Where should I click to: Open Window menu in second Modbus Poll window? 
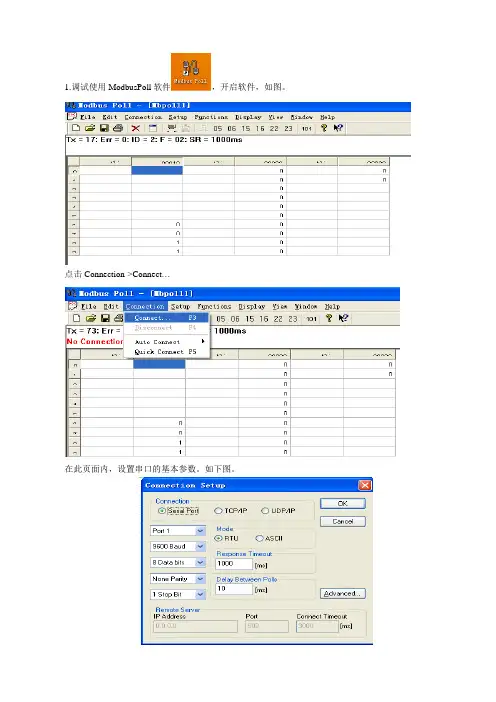point(306,307)
